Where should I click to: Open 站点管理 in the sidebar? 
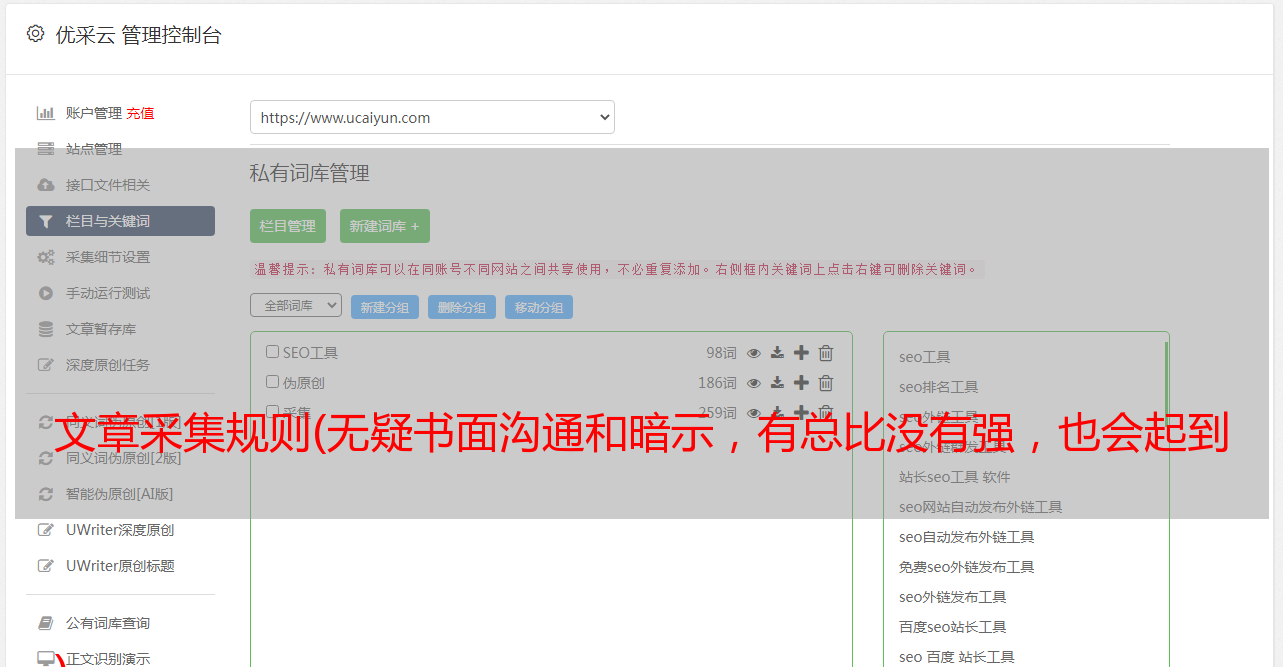point(94,149)
